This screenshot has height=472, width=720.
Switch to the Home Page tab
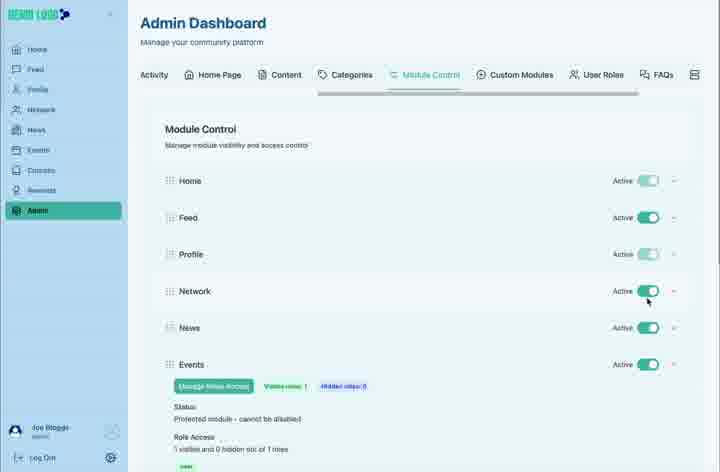click(x=213, y=75)
